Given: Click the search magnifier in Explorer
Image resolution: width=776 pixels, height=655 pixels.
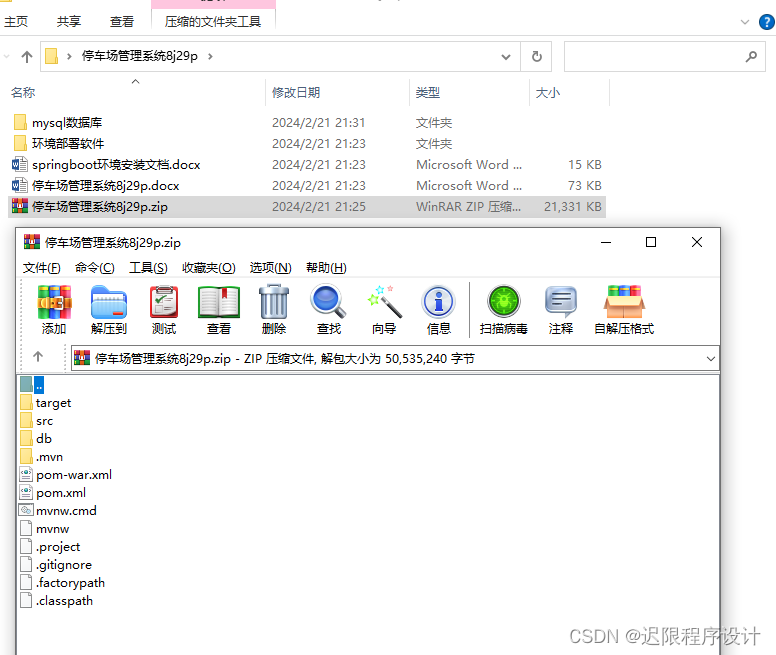Looking at the screenshot, I should (751, 56).
